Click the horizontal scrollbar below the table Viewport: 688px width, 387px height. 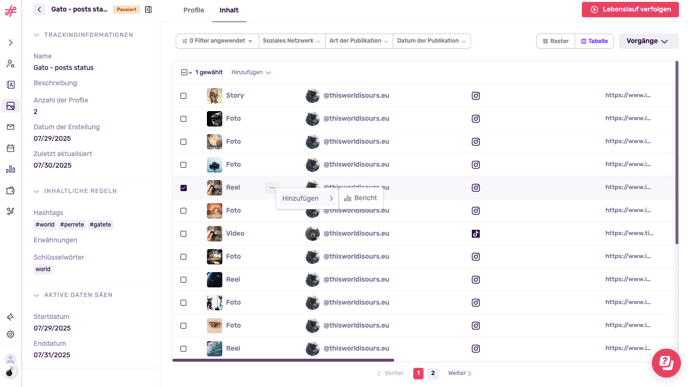[x=283, y=360]
